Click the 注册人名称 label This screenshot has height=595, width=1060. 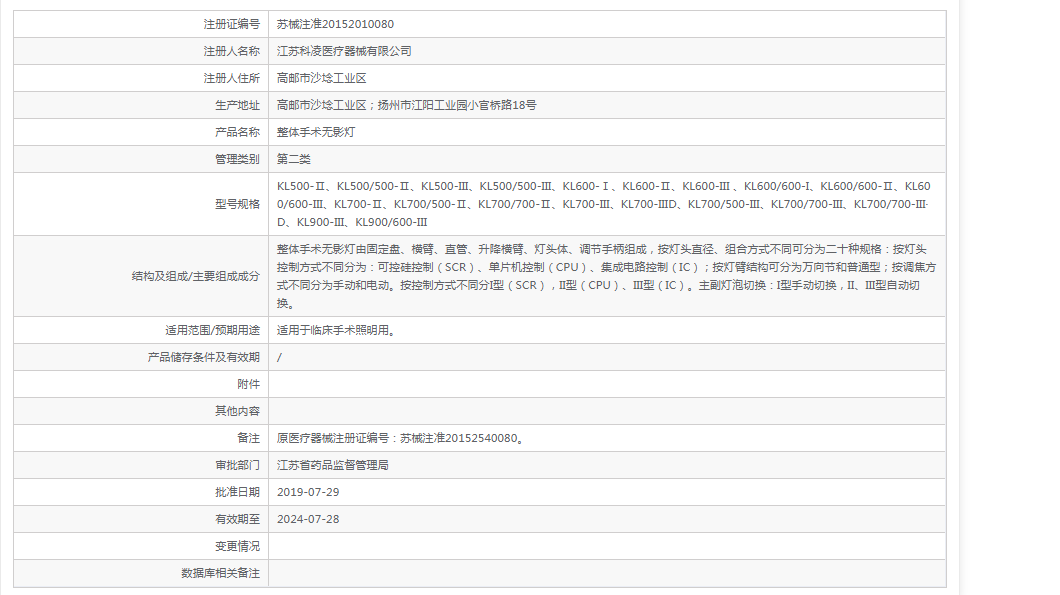coord(232,51)
